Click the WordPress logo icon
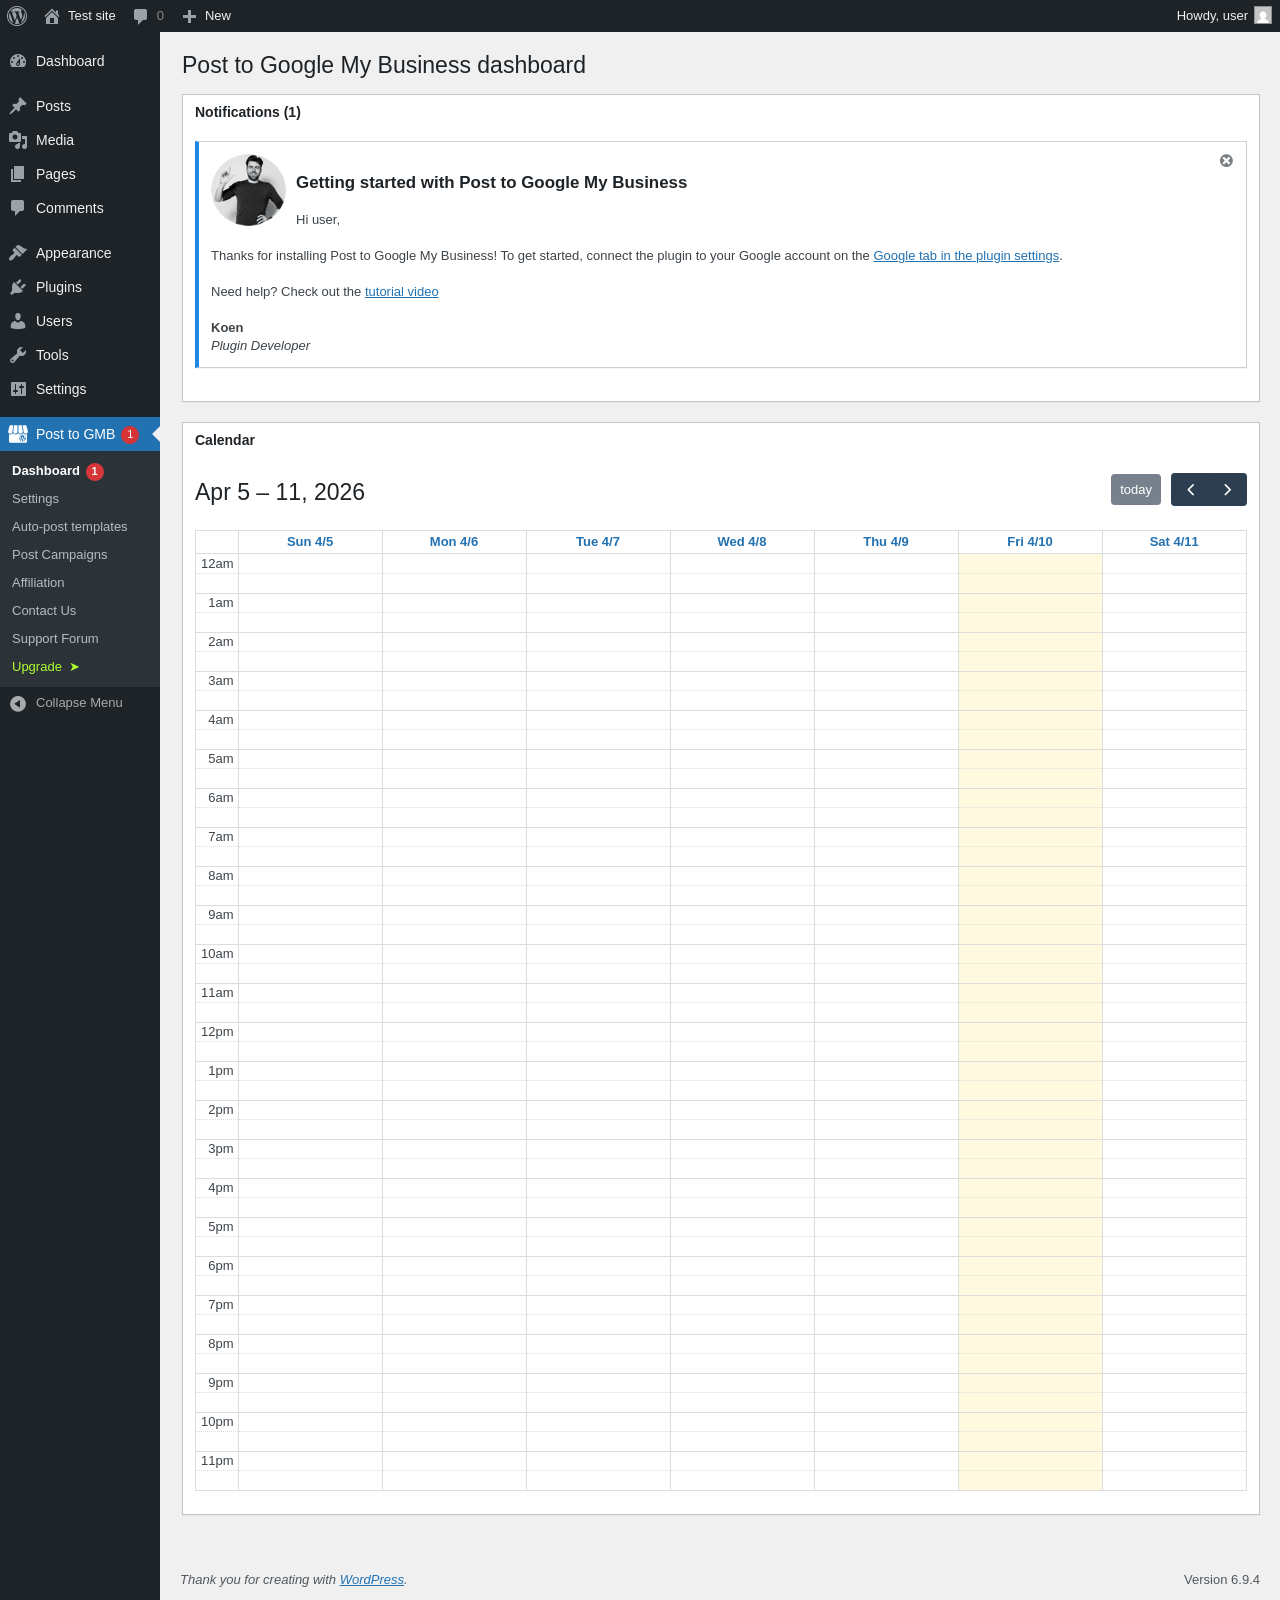 [x=17, y=16]
